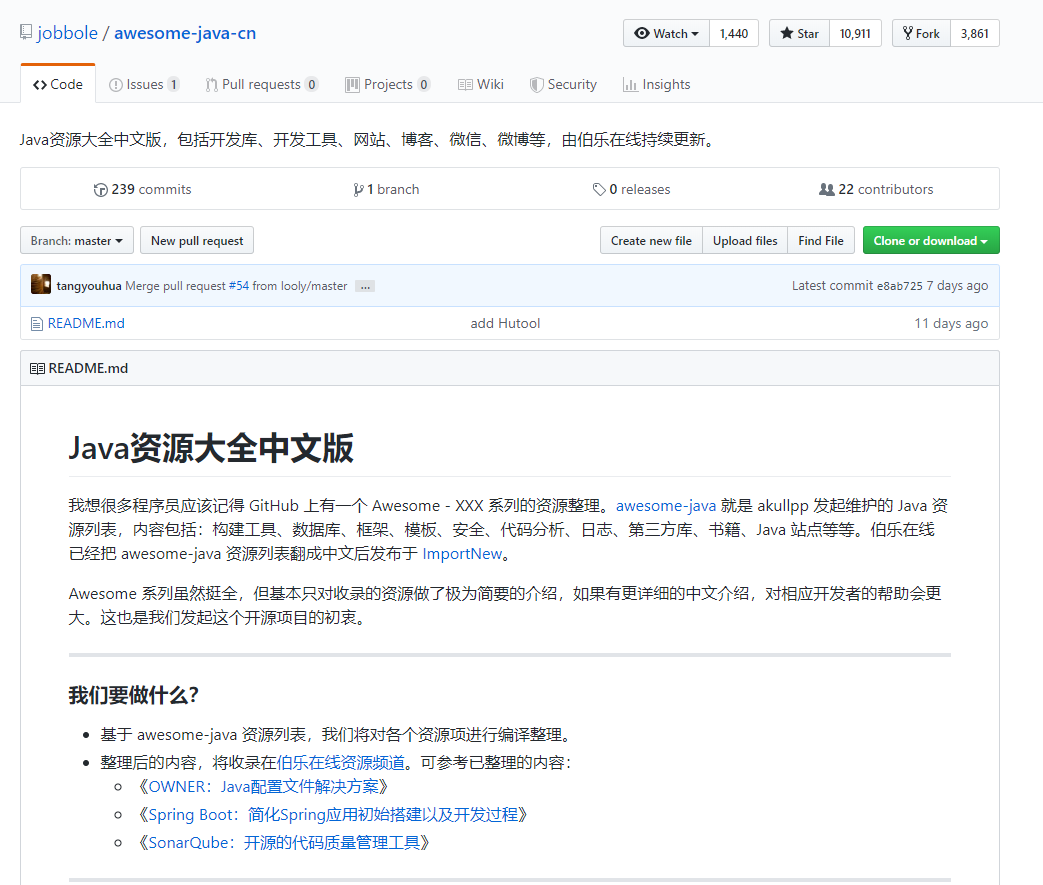Click the contributors people icon
The height and width of the screenshot is (885, 1043).
coord(827,190)
